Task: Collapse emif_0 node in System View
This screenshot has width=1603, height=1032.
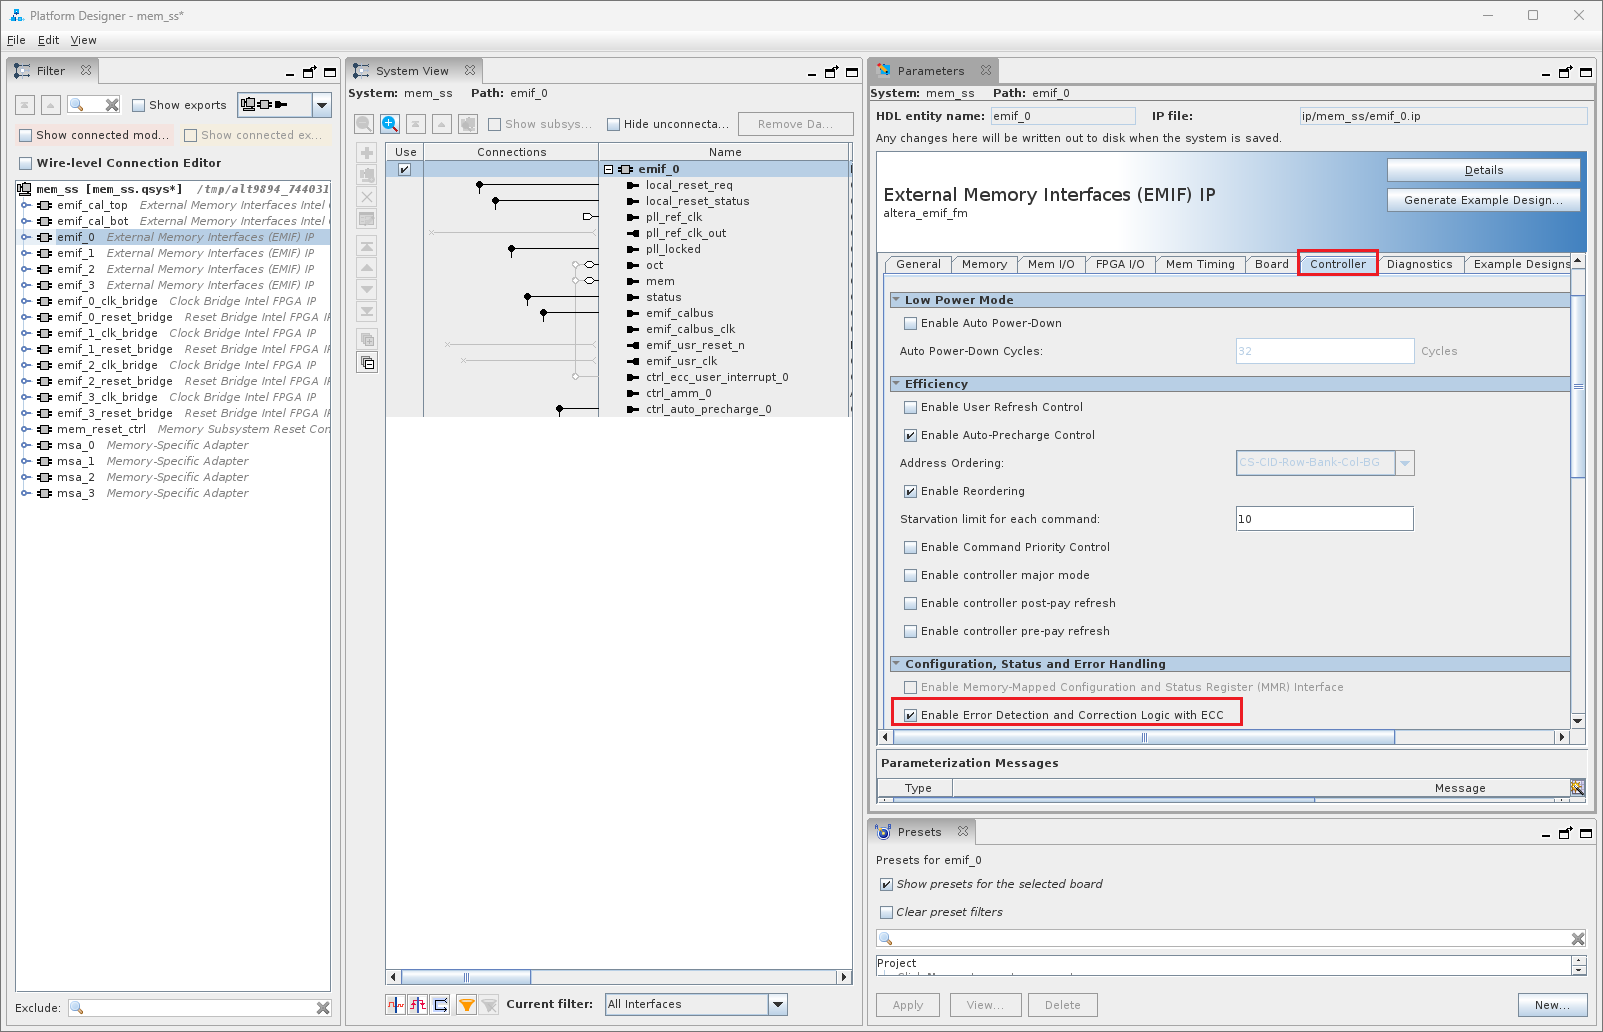Action: (x=608, y=170)
